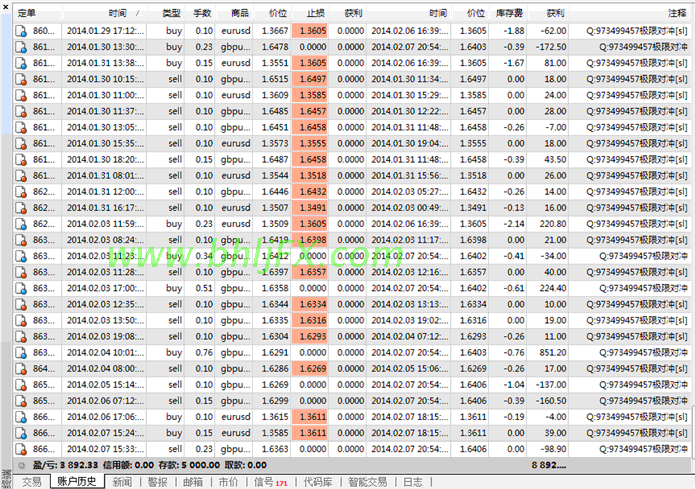696x489 pixels.
Task: Sort by the 定单 column header
Action: [38, 13]
